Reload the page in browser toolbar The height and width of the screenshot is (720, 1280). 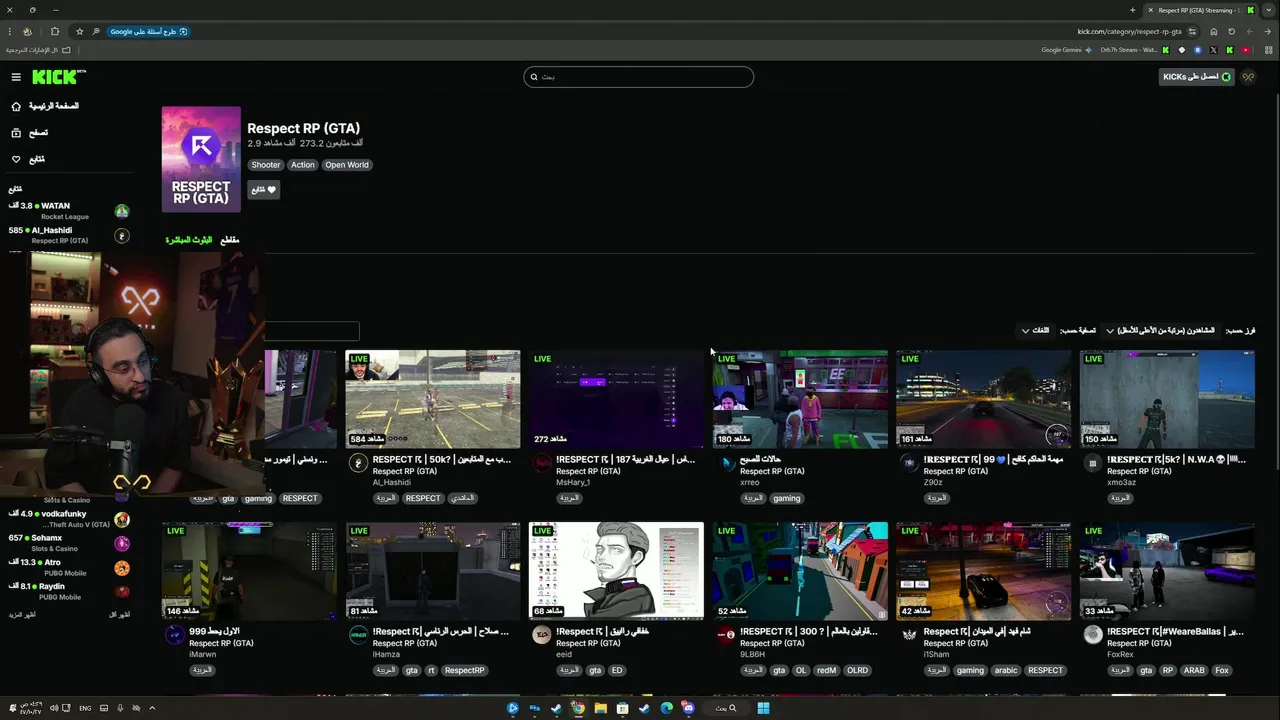click(x=1231, y=31)
